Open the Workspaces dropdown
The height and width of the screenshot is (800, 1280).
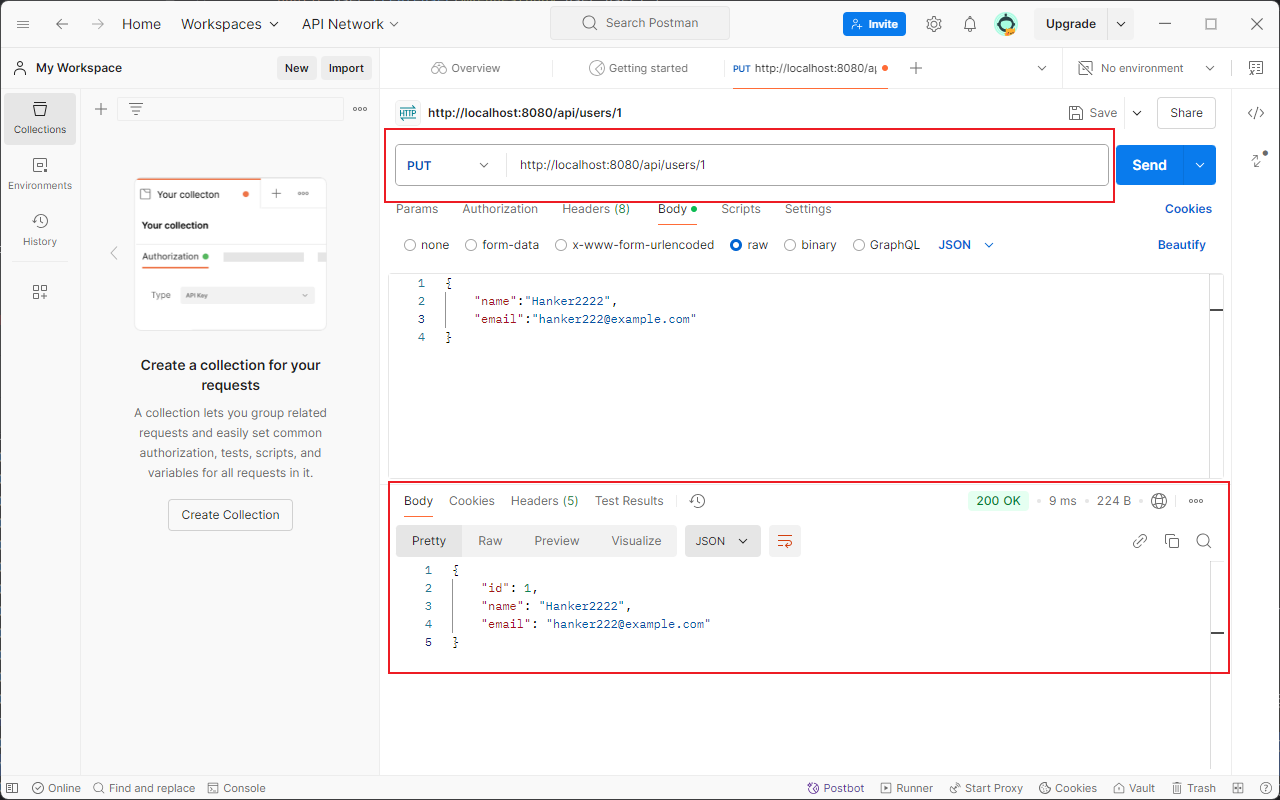pos(230,24)
